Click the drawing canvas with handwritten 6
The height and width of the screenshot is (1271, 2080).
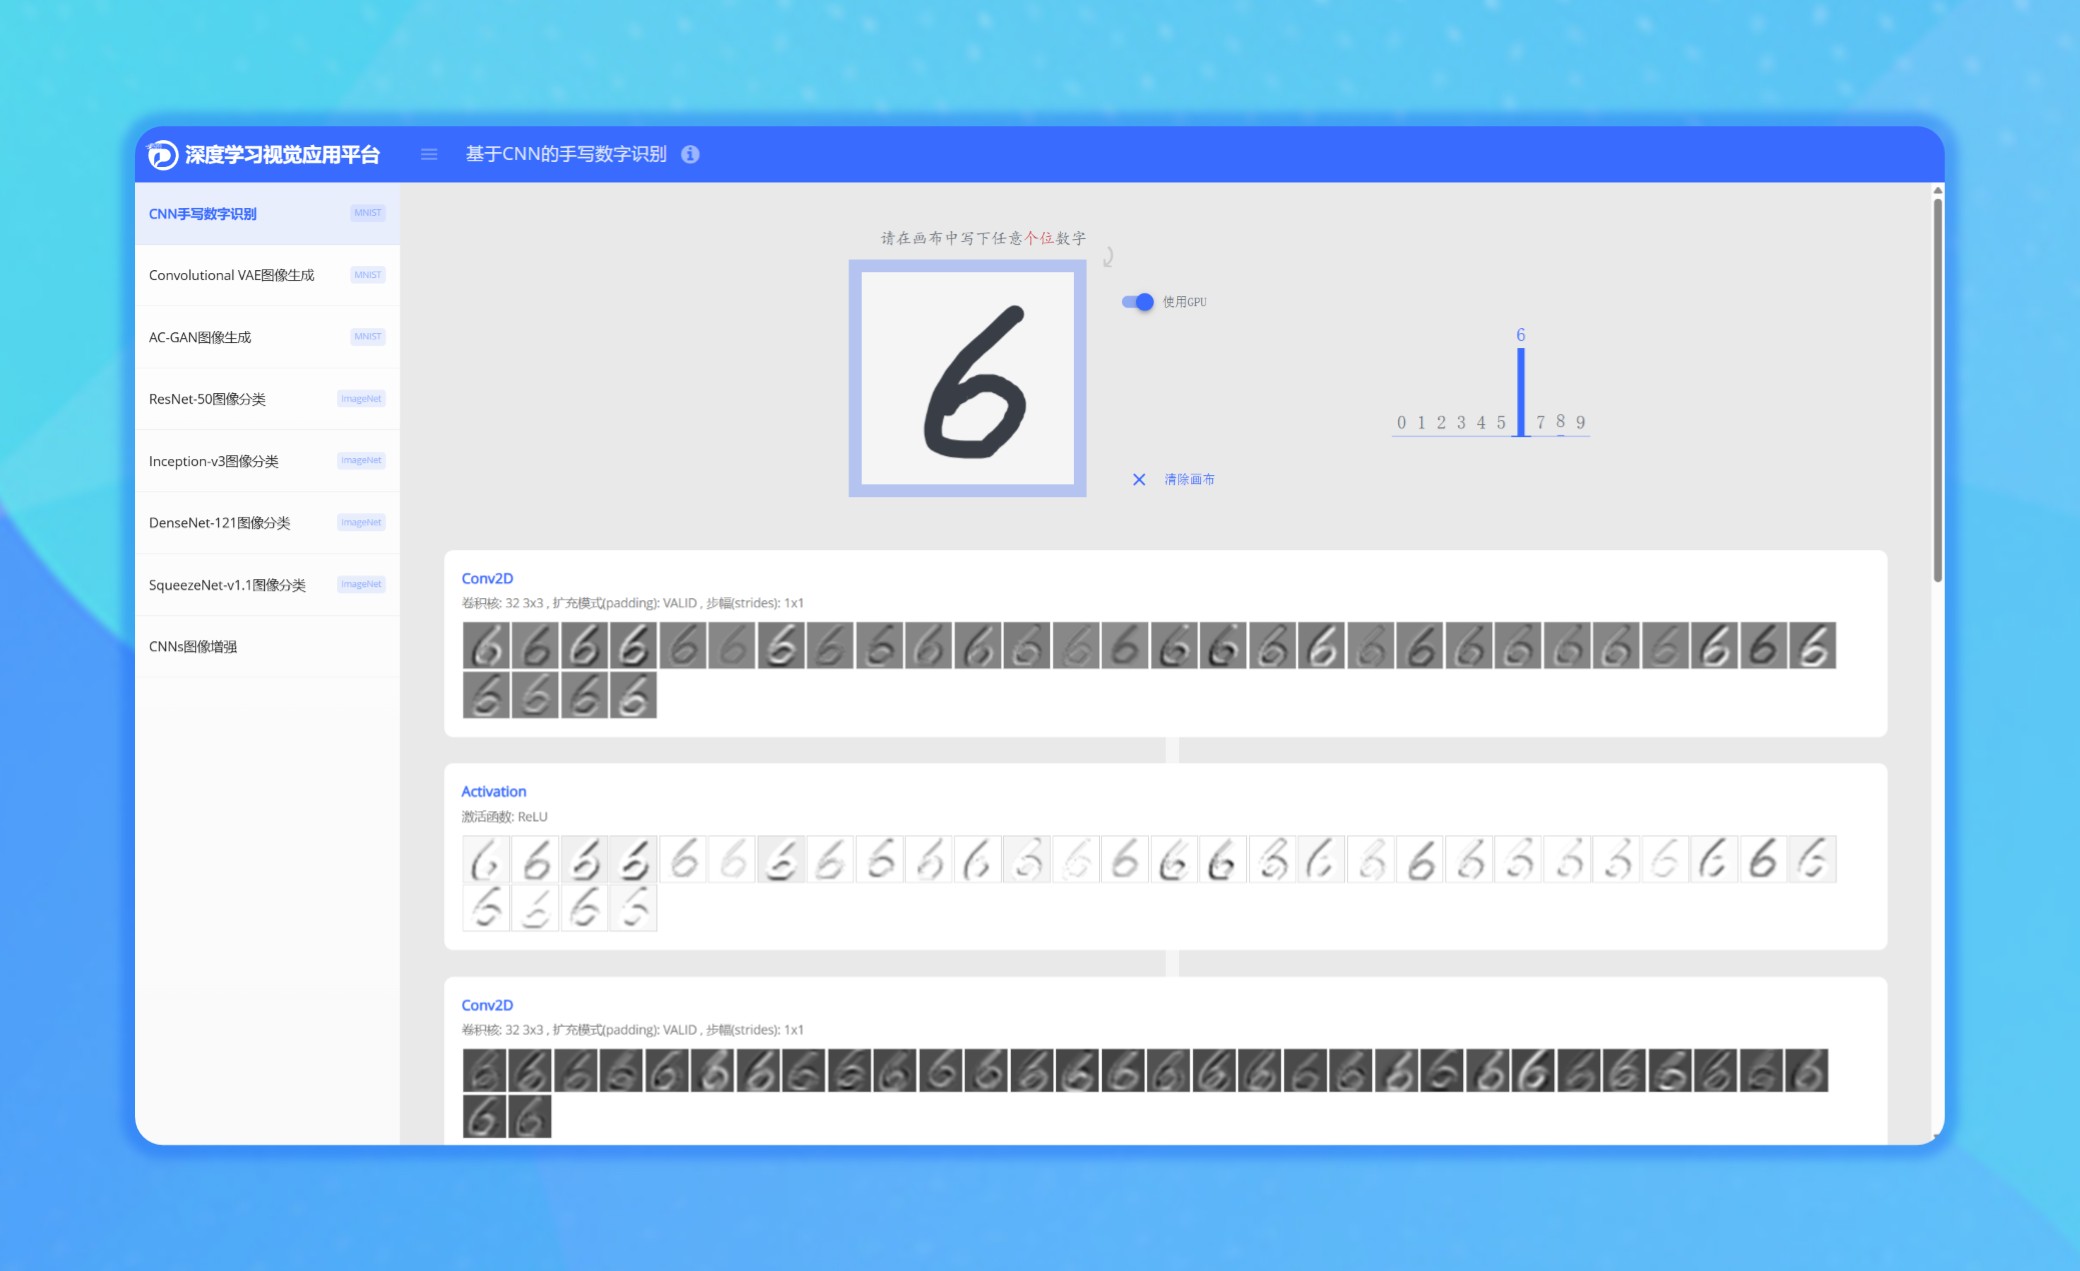(x=968, y=378)
